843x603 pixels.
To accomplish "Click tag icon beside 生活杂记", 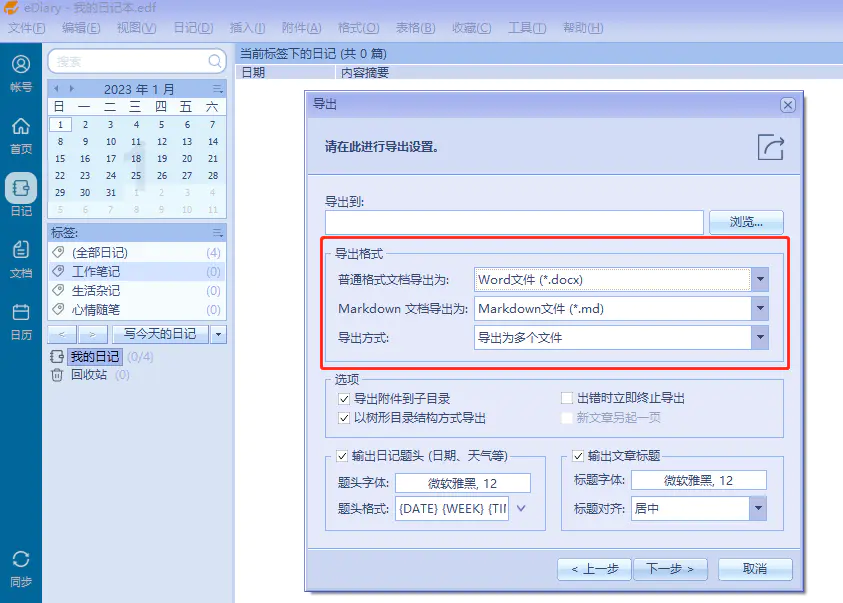I will [58, 290].
